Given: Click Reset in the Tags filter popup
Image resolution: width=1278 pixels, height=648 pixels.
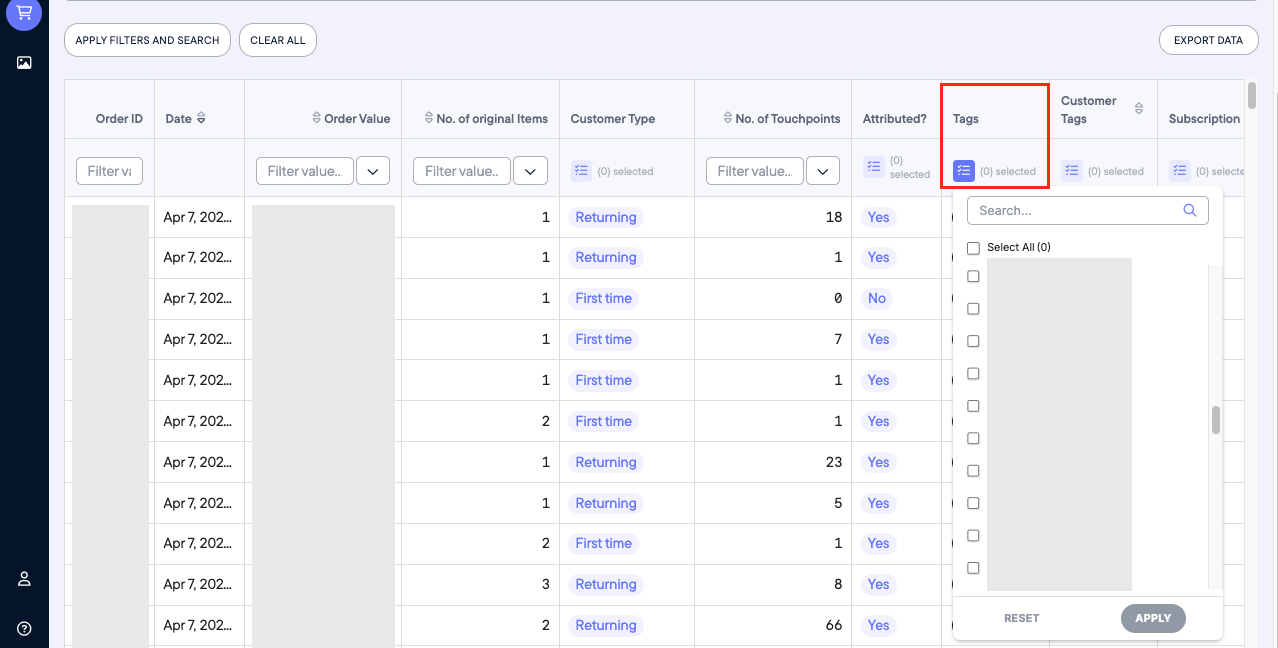Looking at the screenshot, I should (x=1022, y=618).
